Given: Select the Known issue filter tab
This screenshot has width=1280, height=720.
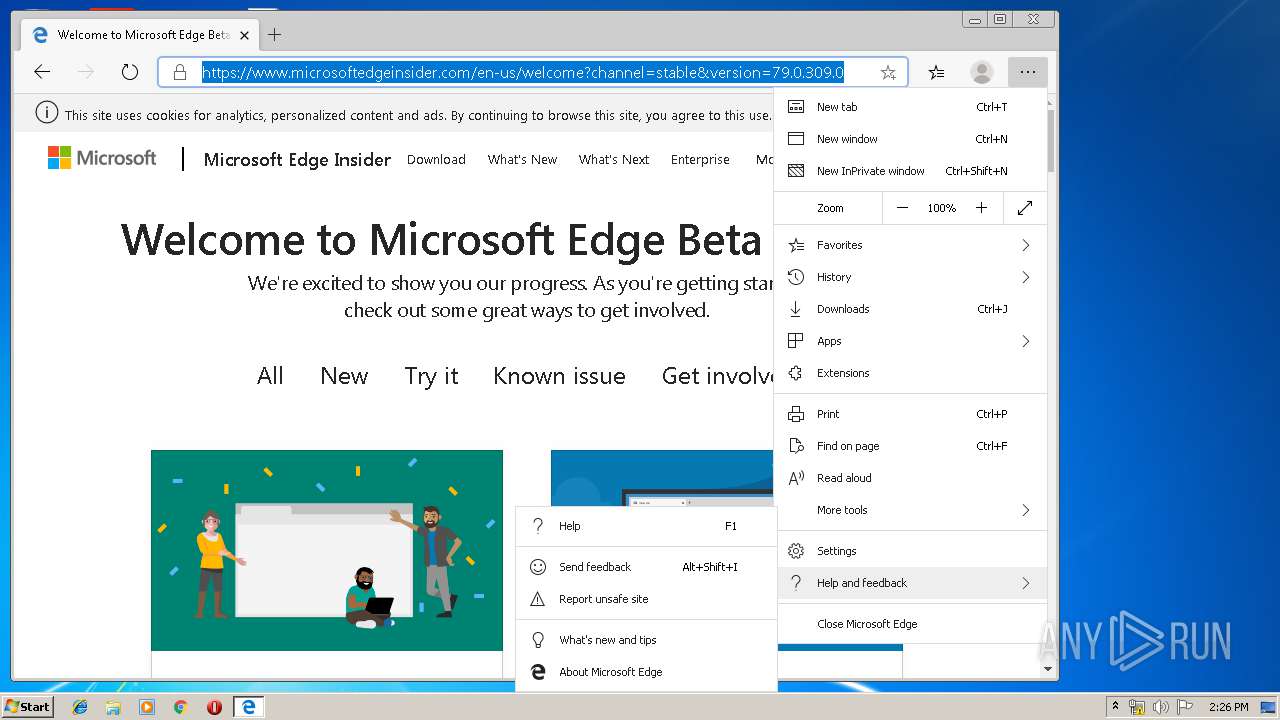Looking at the screenshot, I should click(x=559, y=376).
